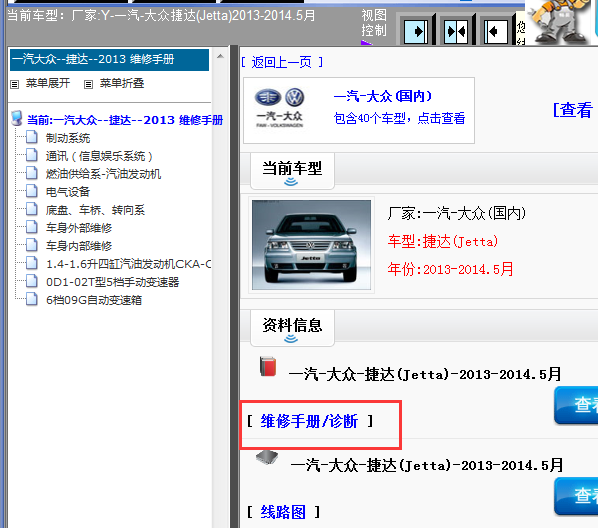The width and height of the screenshot is (598, 528).
Task: Click root node 当前:一汽大众--捷达--2013 维修手册
Action: click(125, 120)
